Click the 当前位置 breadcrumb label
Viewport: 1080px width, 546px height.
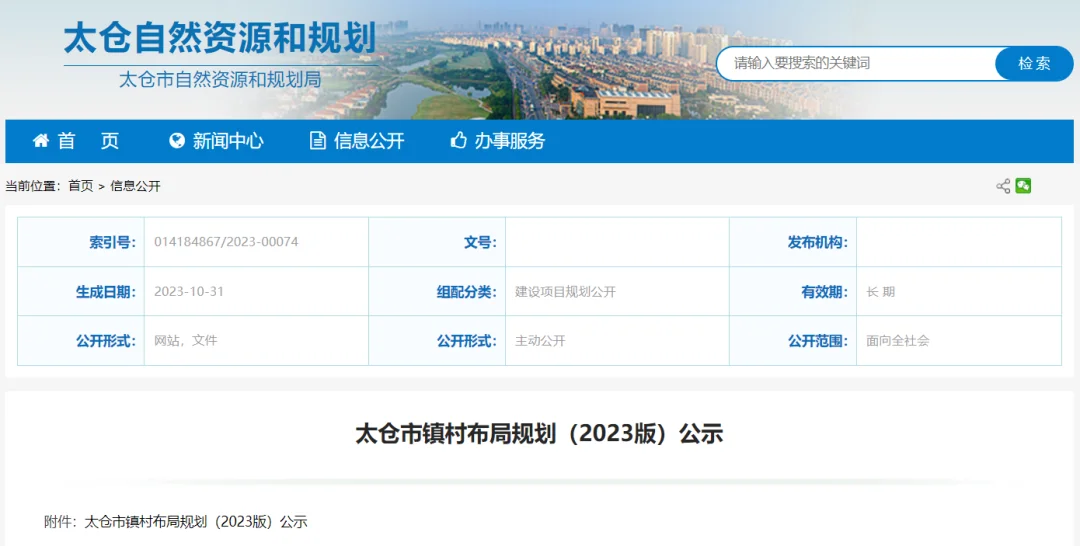point(33,186)
